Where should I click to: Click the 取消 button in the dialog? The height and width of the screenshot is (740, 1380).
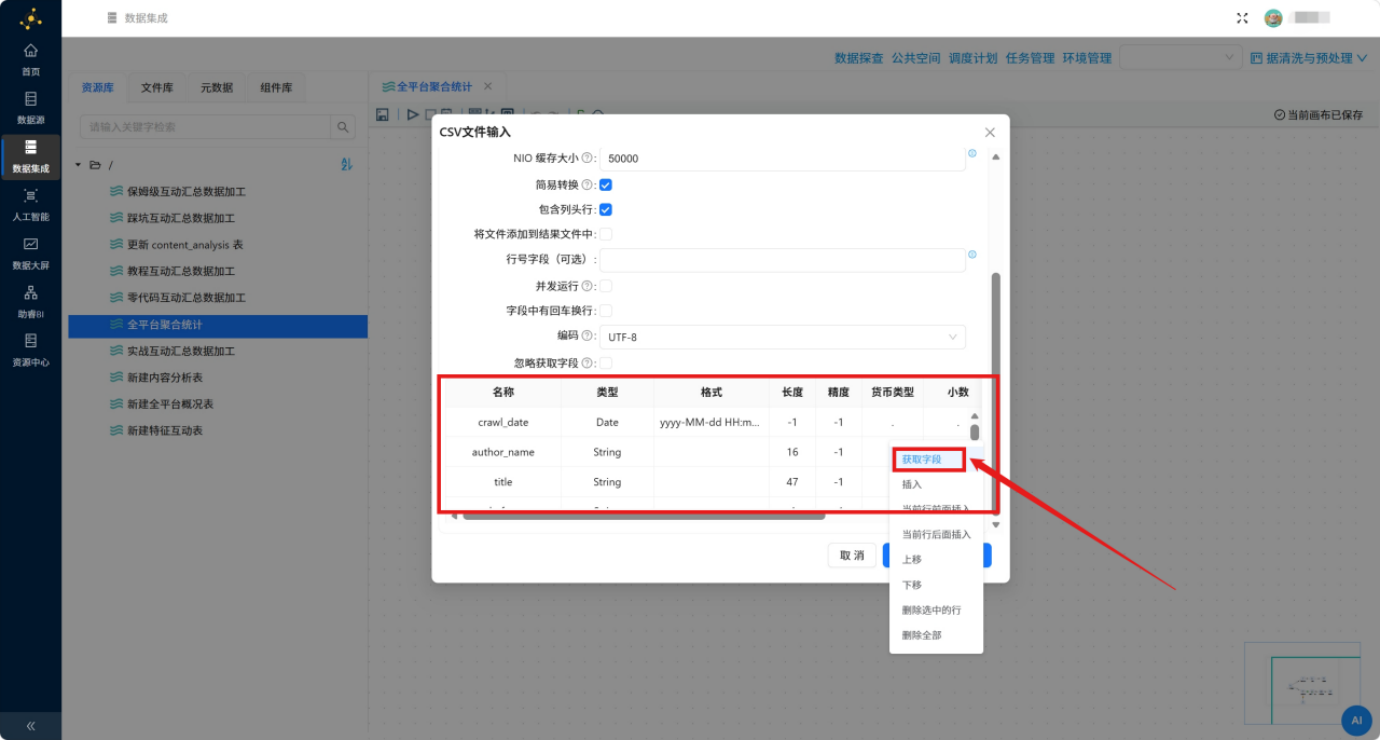click(x=852, y=556)
